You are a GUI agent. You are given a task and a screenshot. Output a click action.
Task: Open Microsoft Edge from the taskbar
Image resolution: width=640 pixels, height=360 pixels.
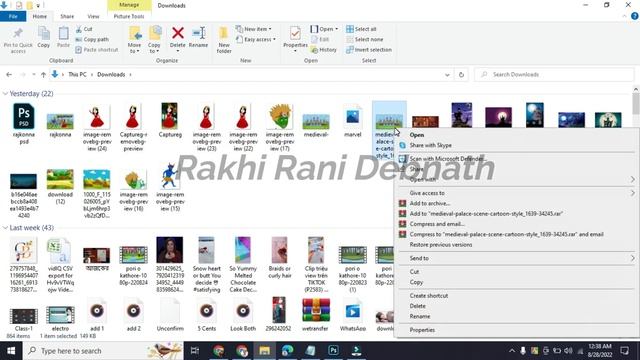(287, 351)
